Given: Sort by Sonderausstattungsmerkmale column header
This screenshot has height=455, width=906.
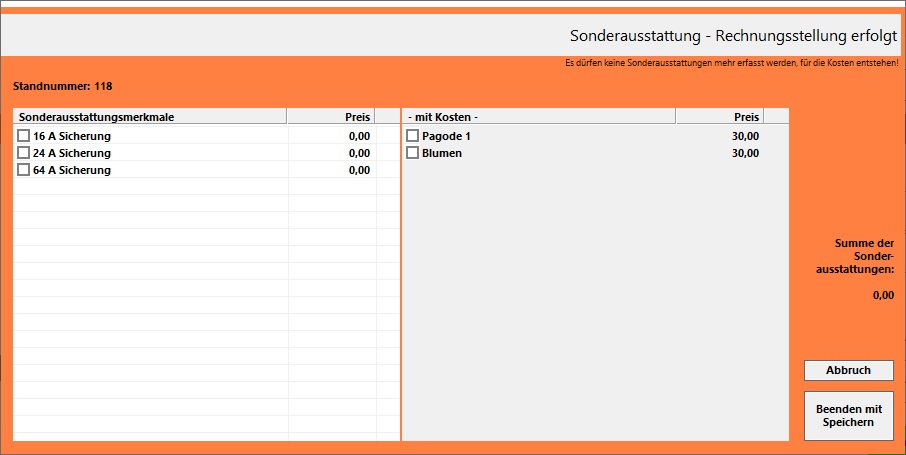Looking at the screenshot, I should point(150,117).
